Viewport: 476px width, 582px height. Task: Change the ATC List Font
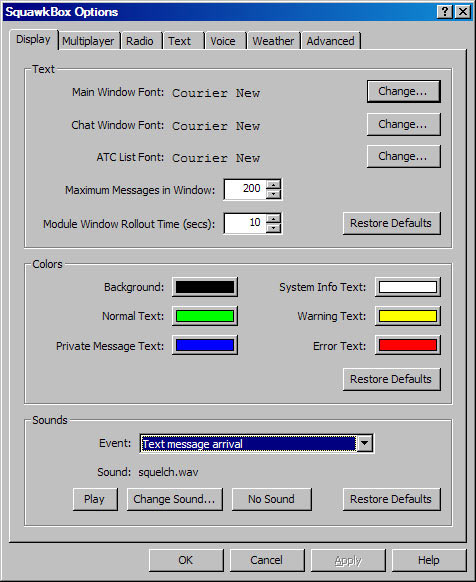404,156
